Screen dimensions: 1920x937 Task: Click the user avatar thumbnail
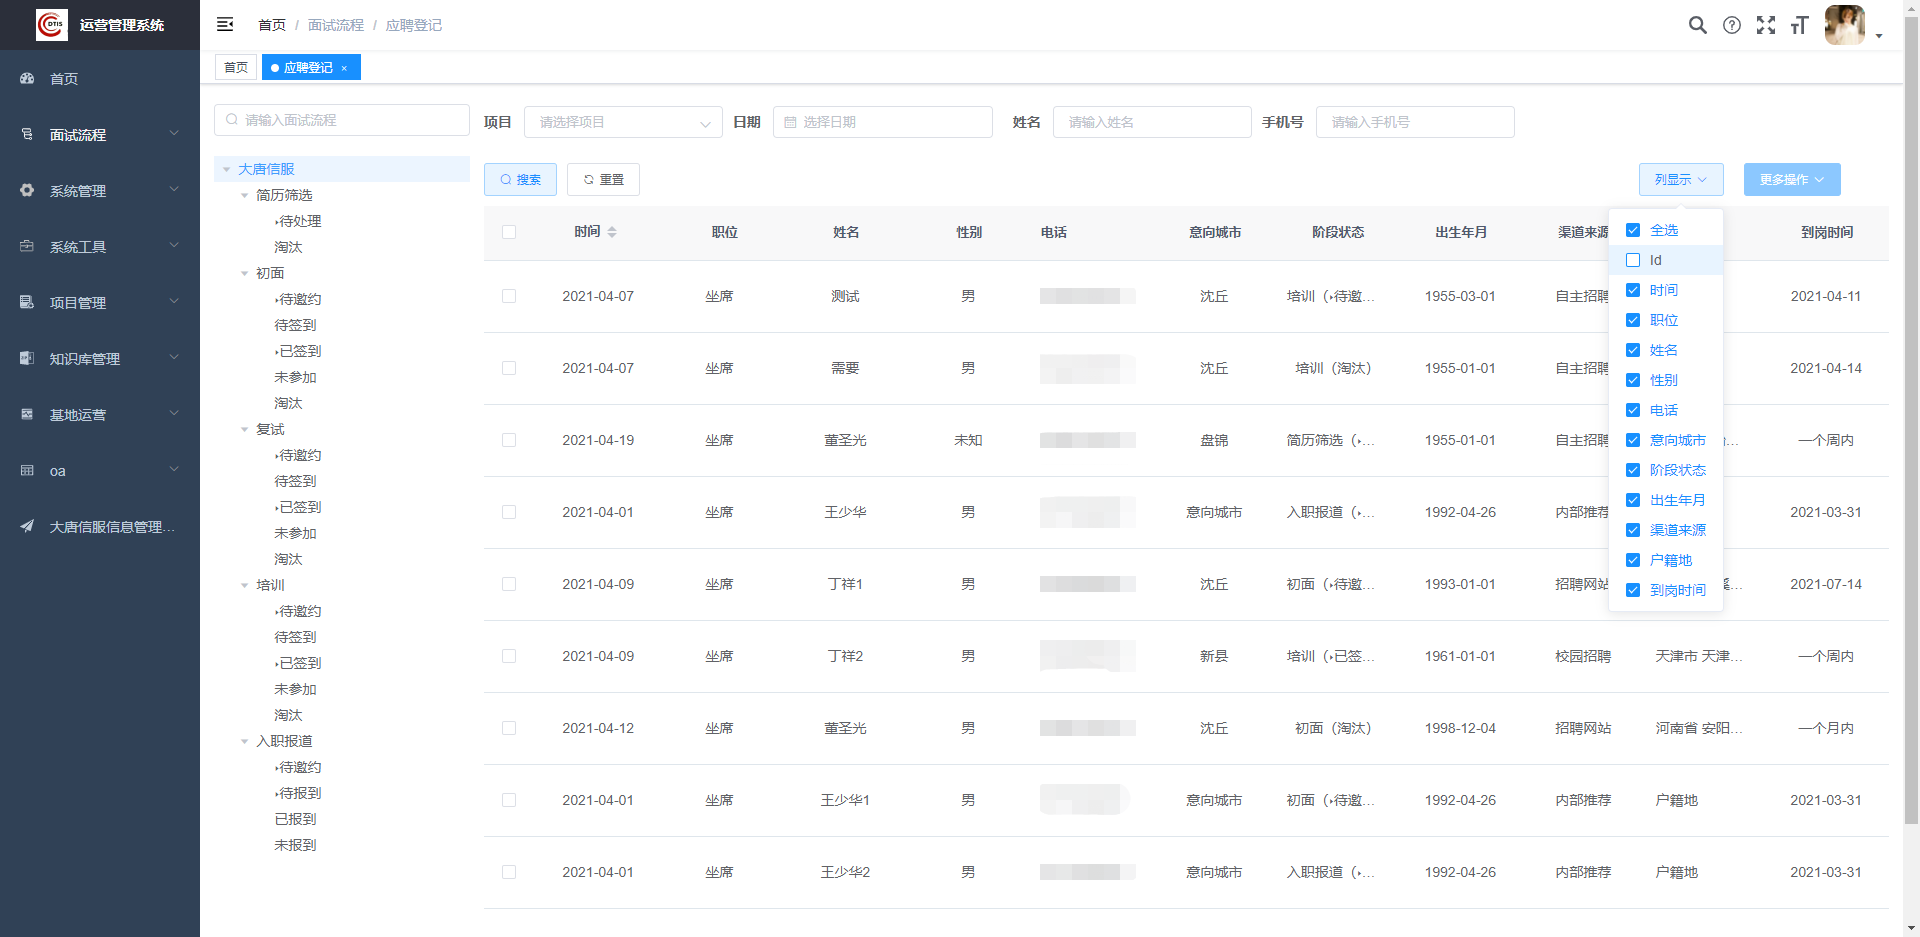pyautogui.click(x=1844, y=25)
